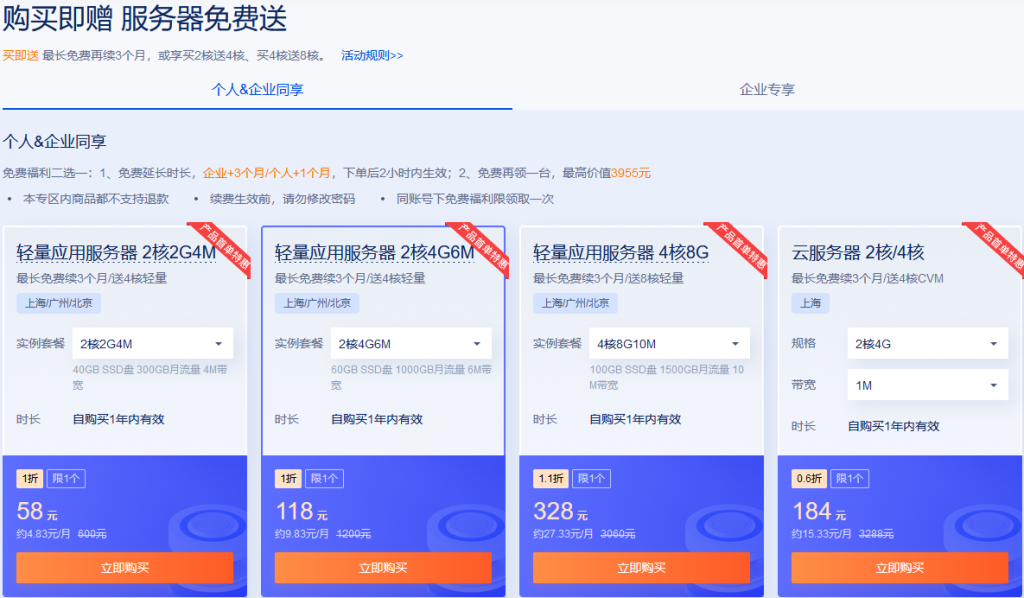Click the 云服务器 2核/4核 title
Viewport: 1024px width, 598px height.
858,253
